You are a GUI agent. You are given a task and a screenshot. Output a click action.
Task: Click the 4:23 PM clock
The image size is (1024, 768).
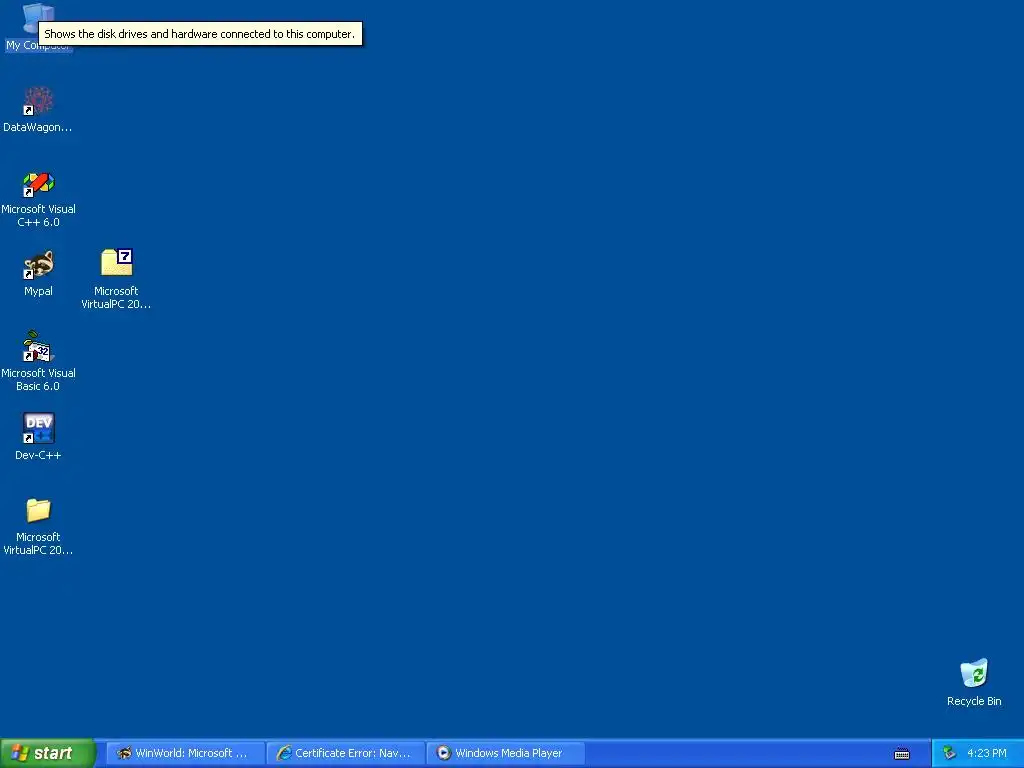coord(987,753)
